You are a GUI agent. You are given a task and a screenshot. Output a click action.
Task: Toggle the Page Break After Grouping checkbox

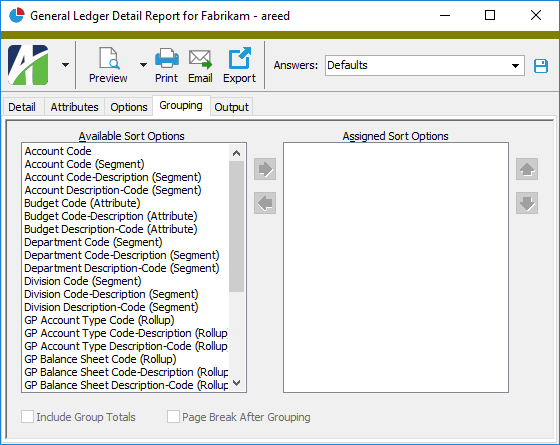click(173, 417)
